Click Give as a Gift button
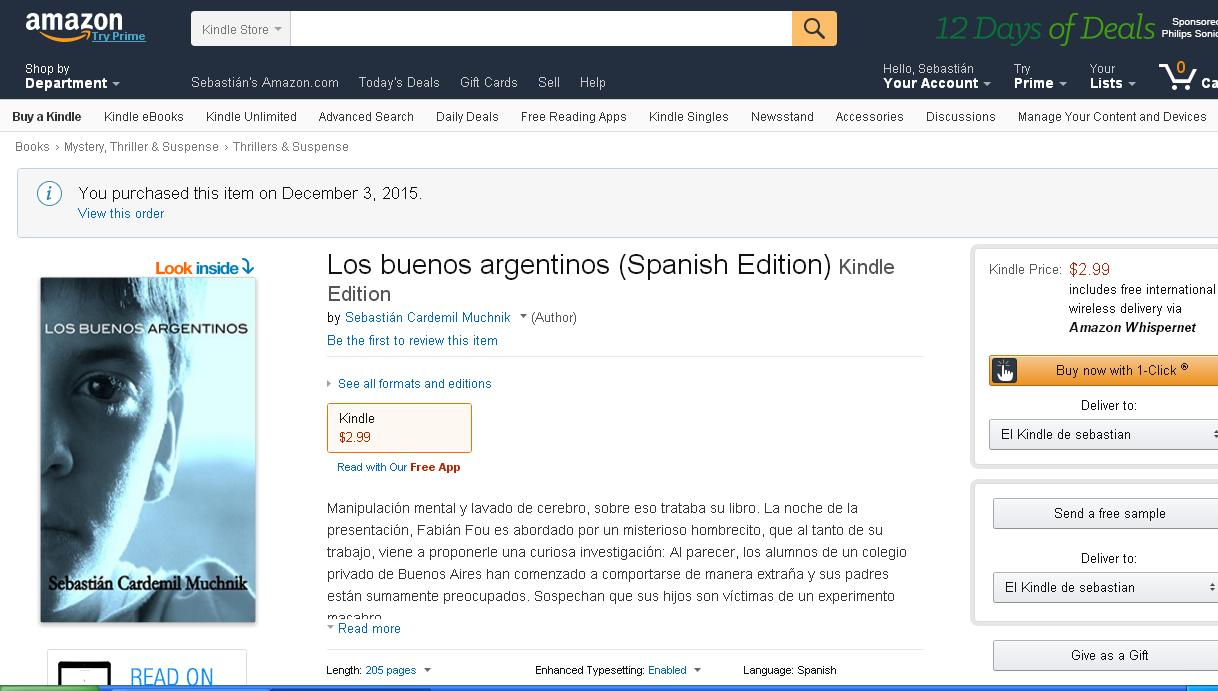The width and height of the screenshot is (1218, 691). (1106, 655)
